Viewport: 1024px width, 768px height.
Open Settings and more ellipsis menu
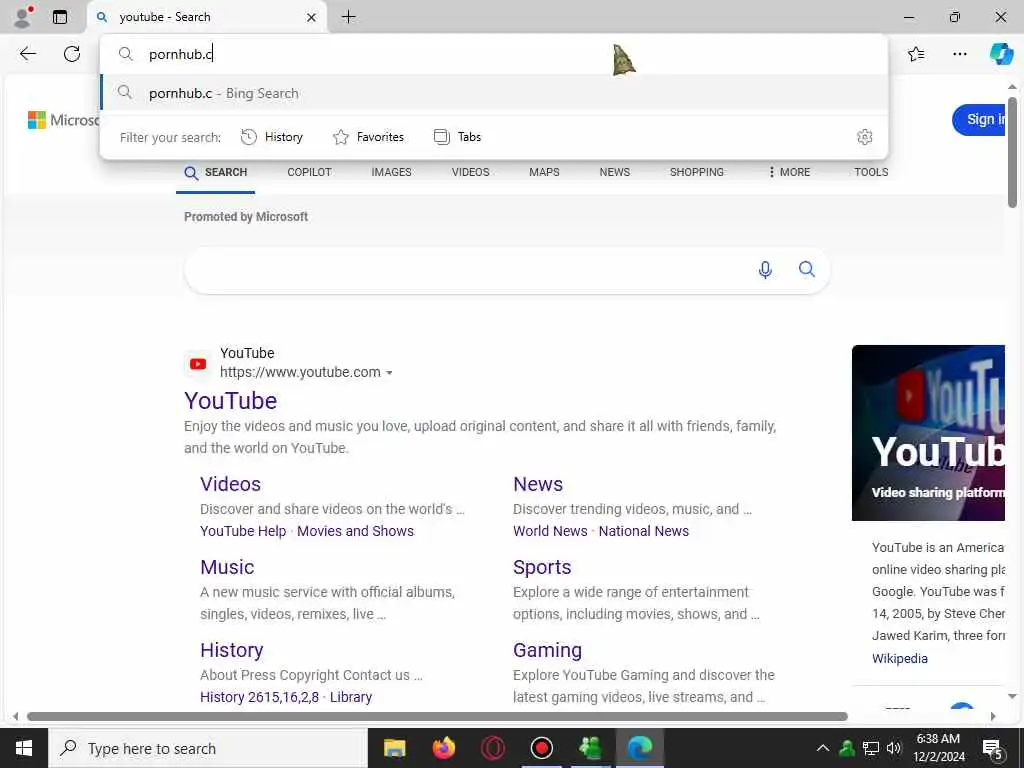tap(959, 54)
